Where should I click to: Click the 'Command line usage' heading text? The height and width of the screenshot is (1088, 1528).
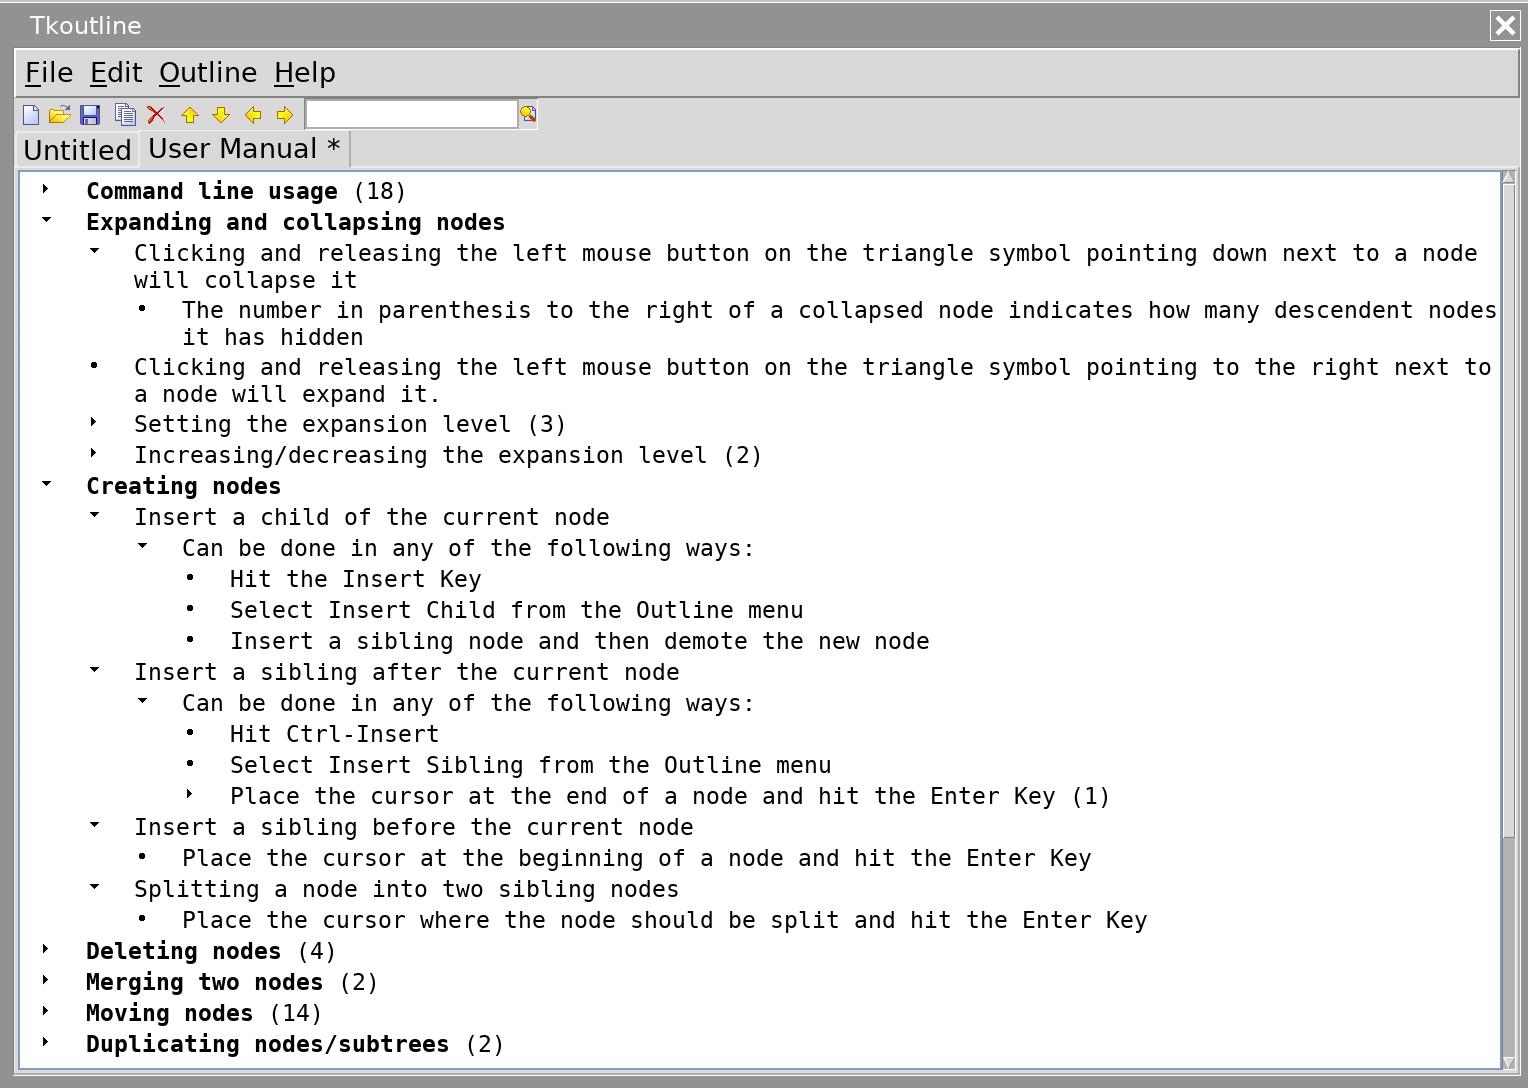(212, 191)
